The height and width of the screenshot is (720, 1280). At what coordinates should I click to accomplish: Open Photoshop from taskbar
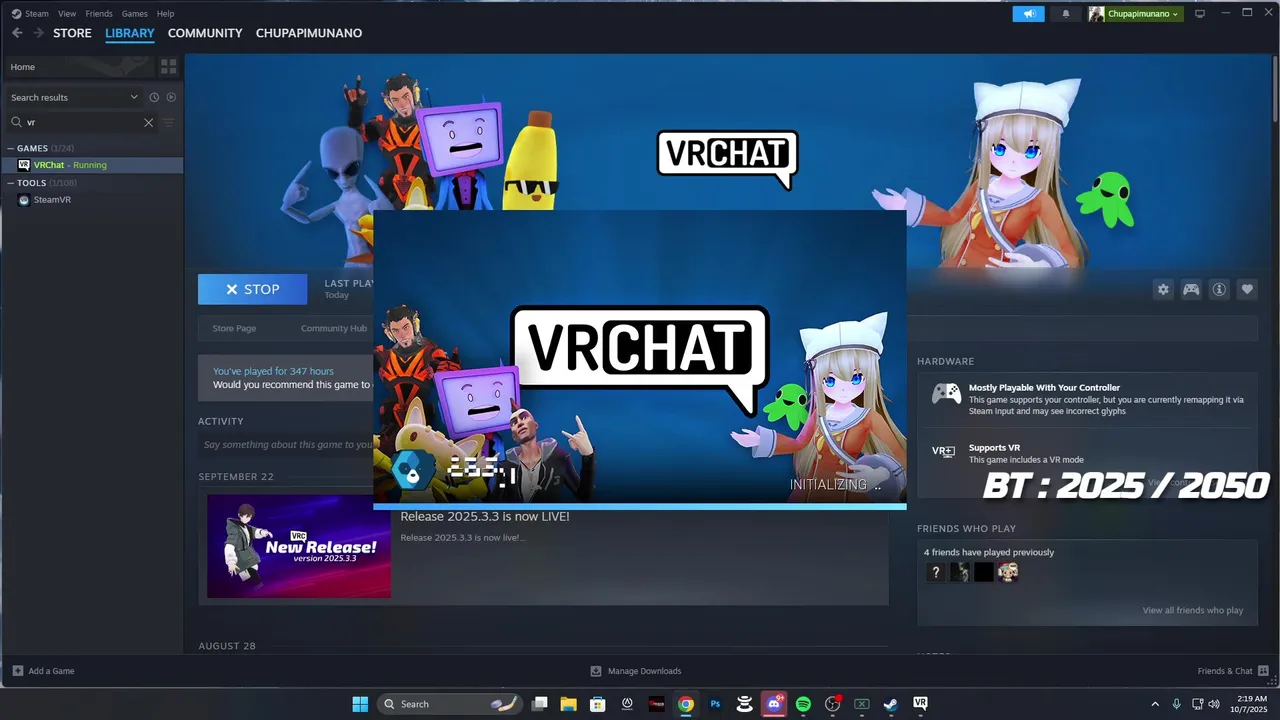(715, 704)
